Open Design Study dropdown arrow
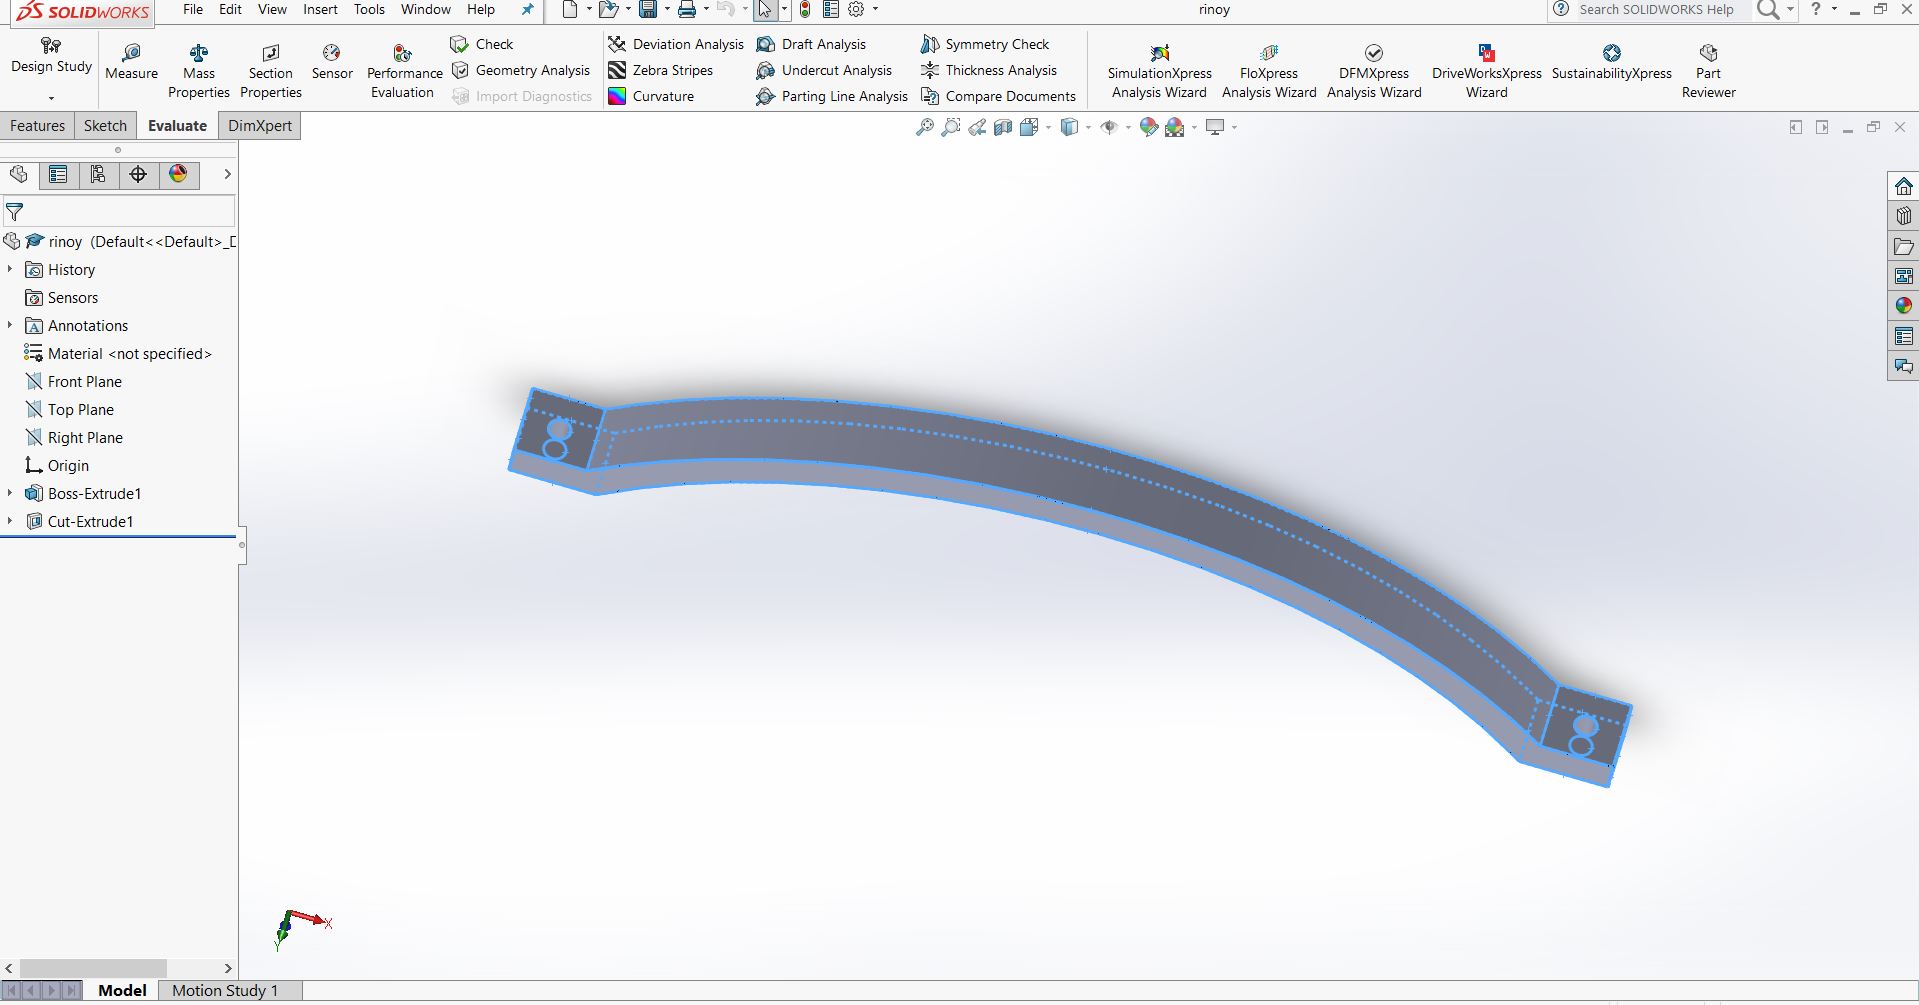 click(x=51, y=98)
